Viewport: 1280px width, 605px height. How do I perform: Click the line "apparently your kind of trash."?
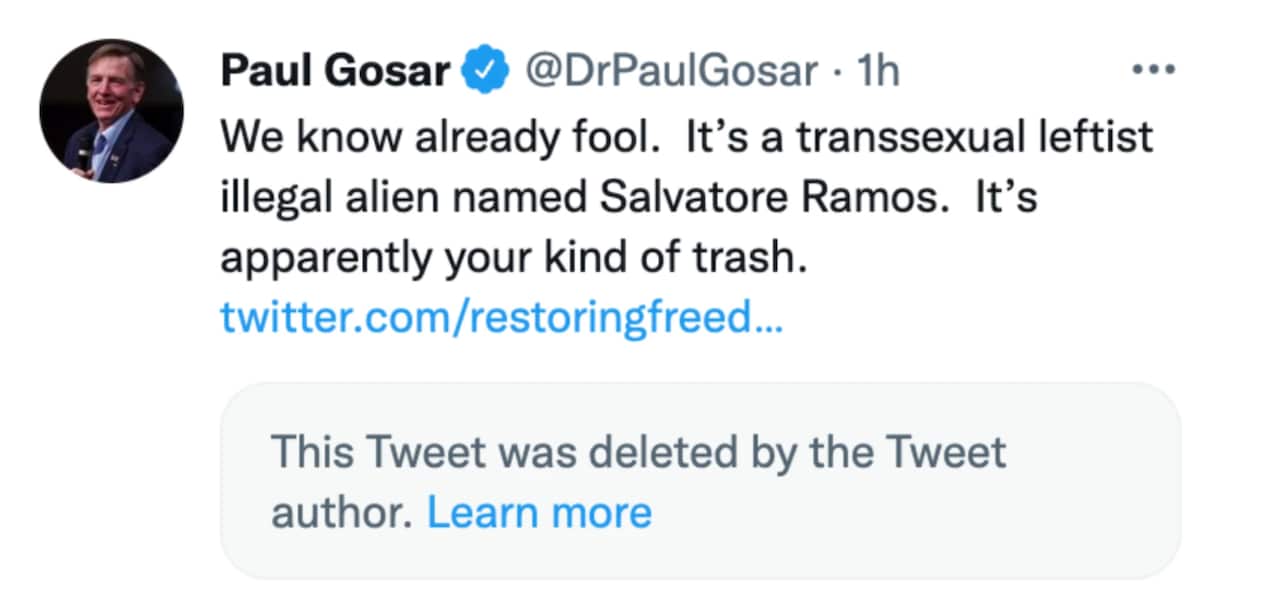pyautogui.click(x=512, y=258)
